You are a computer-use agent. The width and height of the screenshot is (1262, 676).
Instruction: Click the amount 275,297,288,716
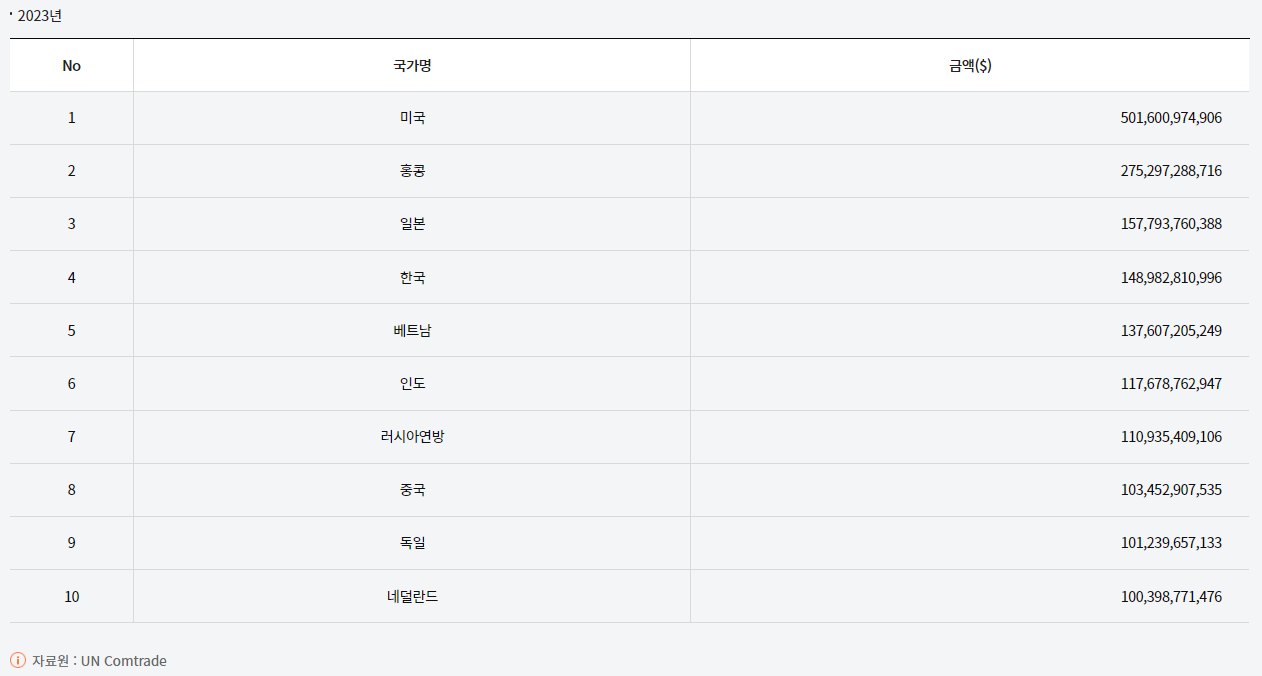[x=1171, y=171]
